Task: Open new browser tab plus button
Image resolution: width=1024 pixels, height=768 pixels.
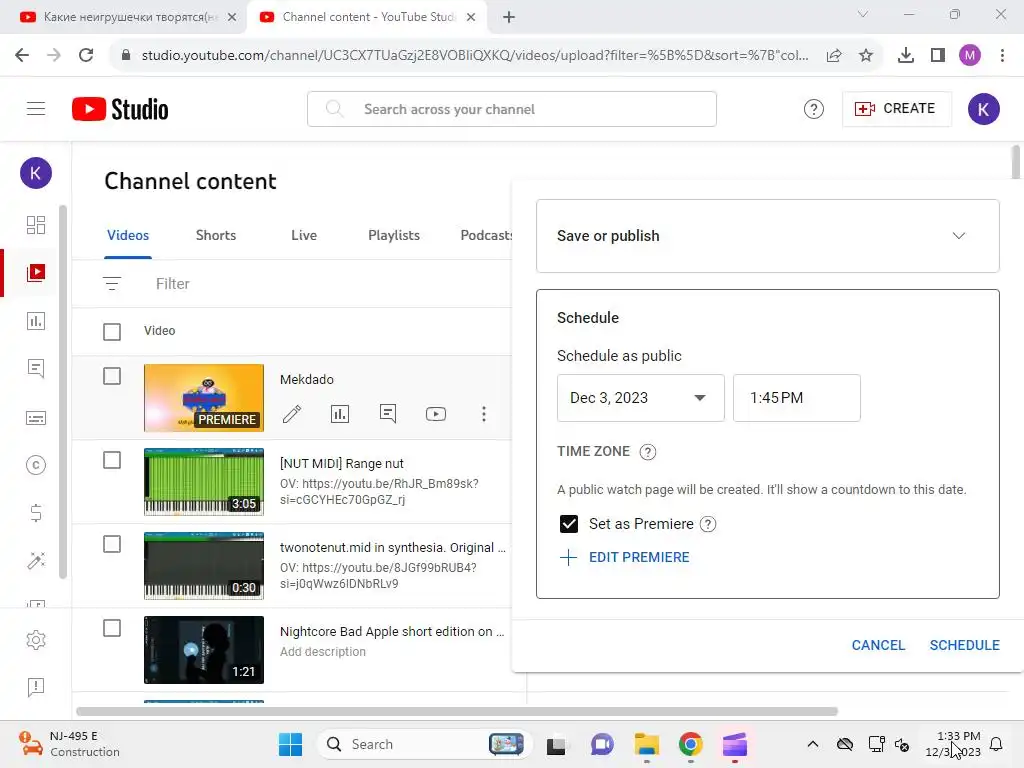Action: [509, 18]
